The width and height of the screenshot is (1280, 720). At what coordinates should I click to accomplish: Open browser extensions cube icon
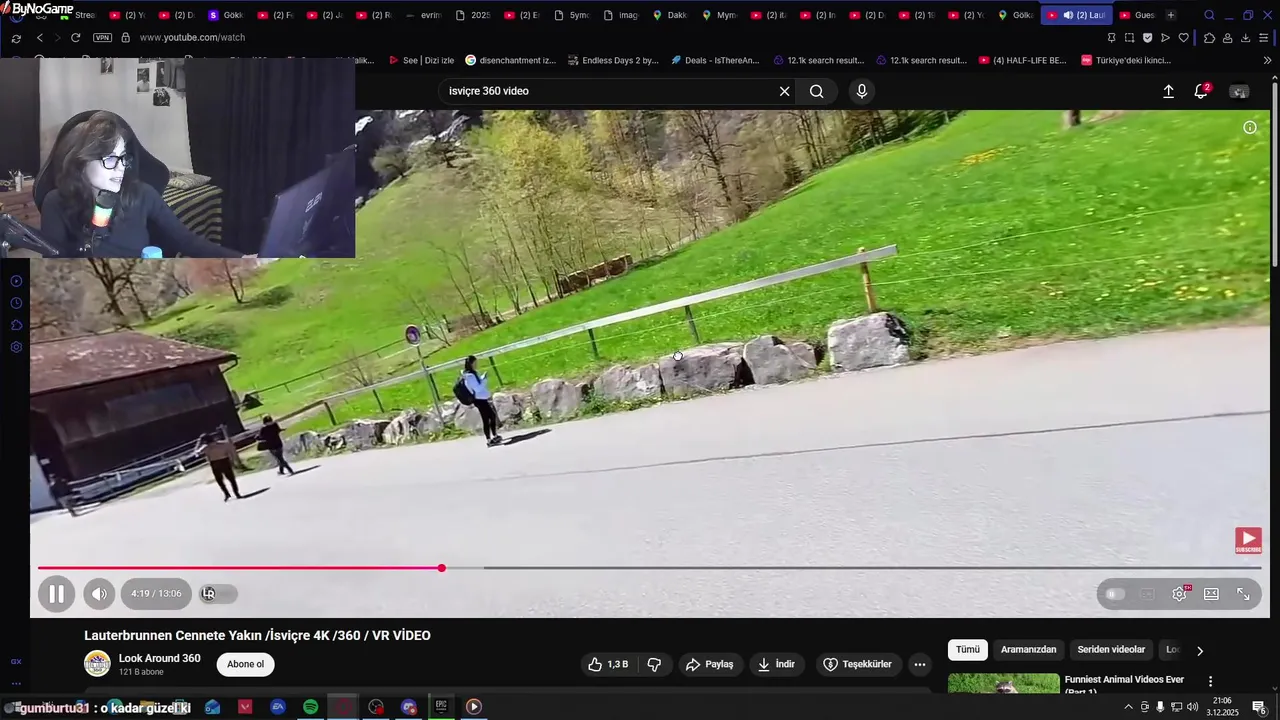point(1209,37)
